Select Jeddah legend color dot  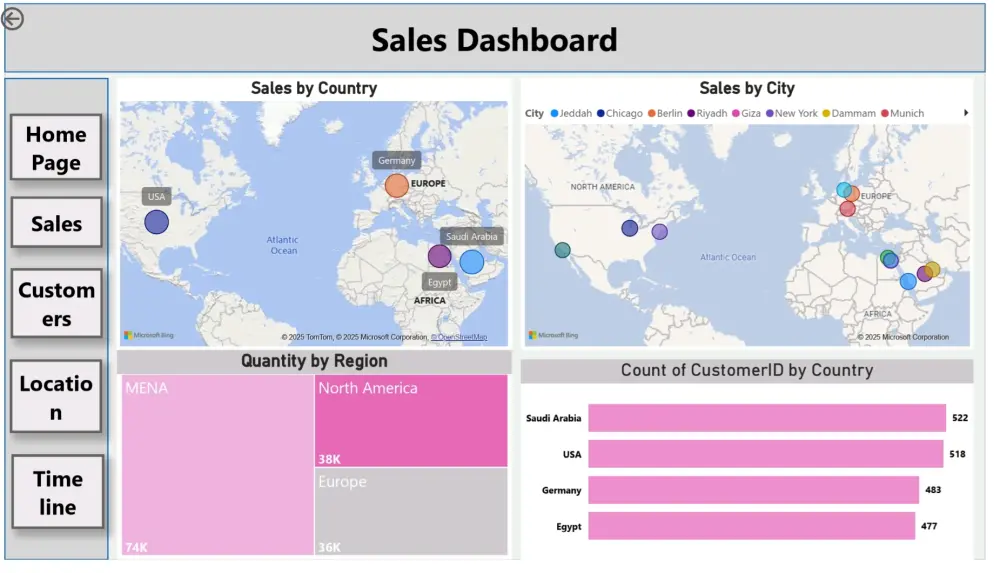click(554, 114)
